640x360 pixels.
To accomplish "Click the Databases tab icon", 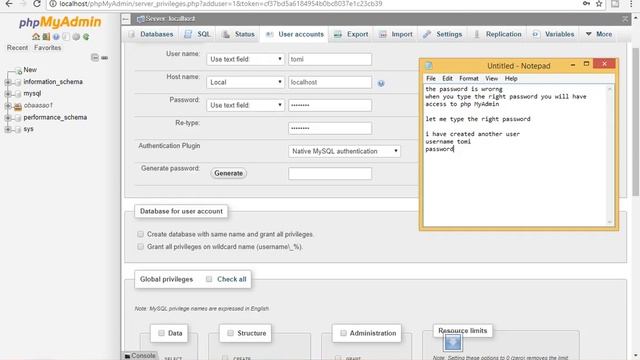I will point(131,34).
